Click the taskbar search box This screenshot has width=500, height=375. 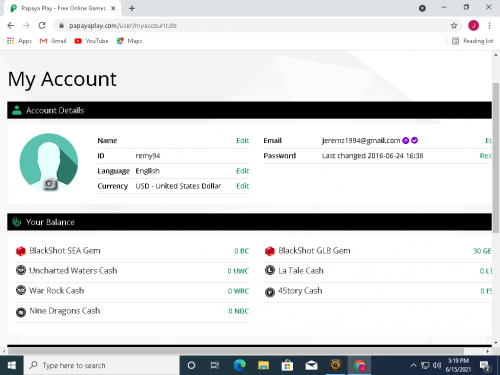[x=102, y=365]
